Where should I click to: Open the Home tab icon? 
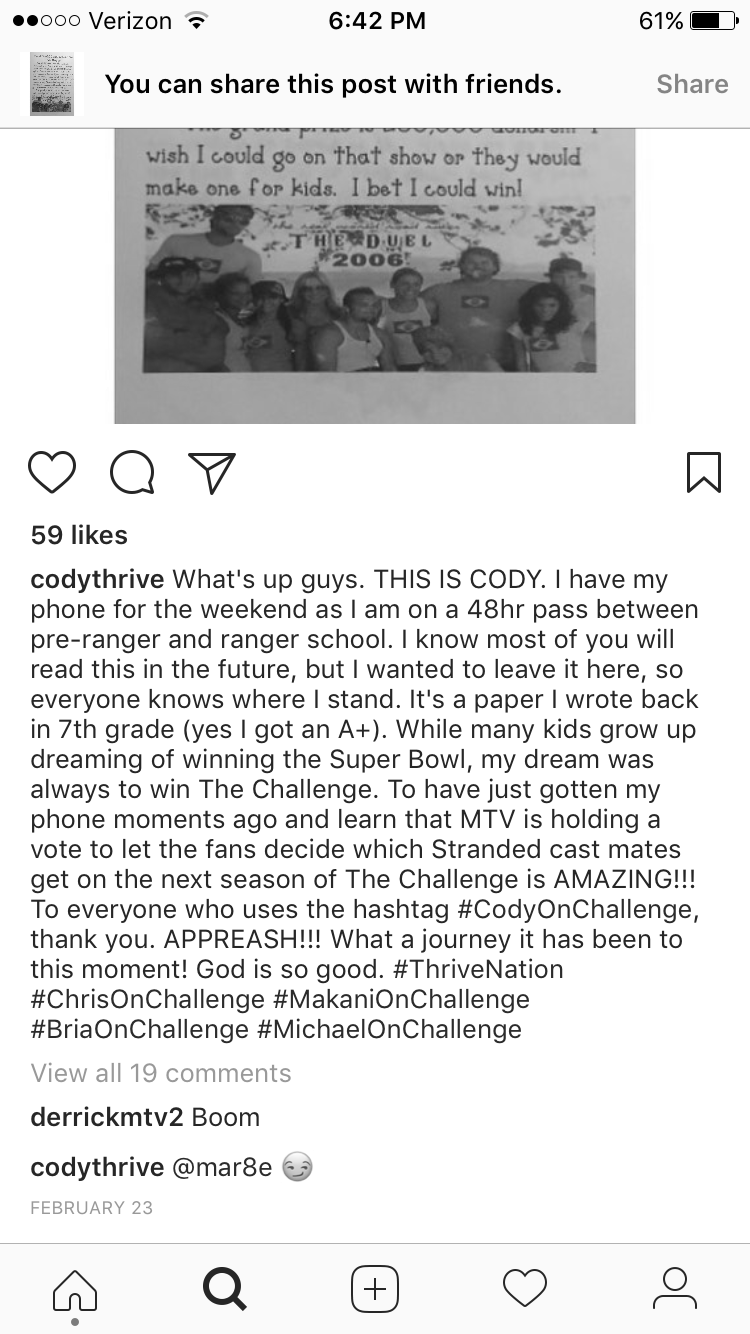click(75, 1289)
